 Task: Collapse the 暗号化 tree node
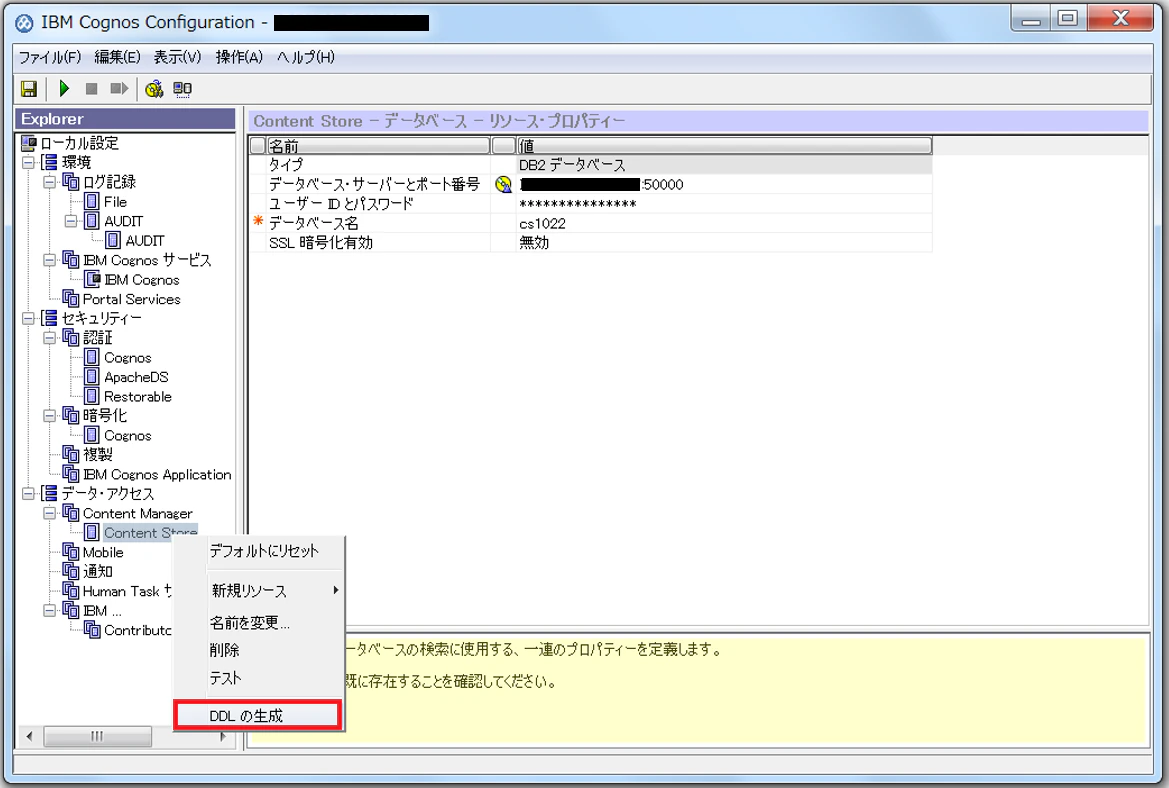point(49,416)
